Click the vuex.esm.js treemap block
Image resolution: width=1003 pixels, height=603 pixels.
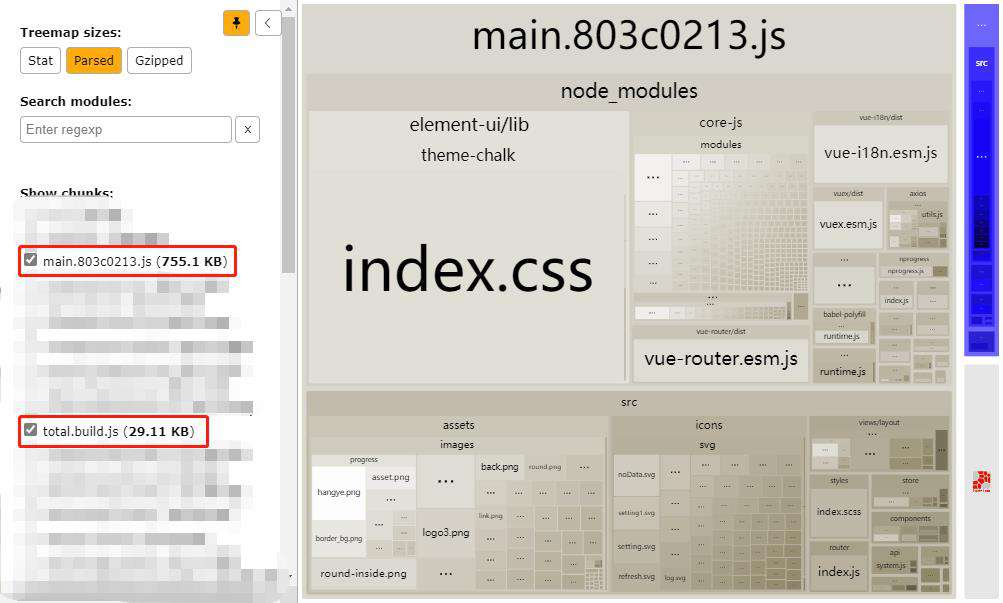(848, 224)
